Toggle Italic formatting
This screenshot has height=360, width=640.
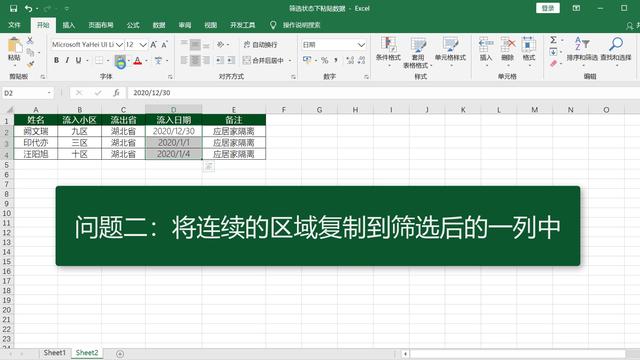click(x=67, y=60)
